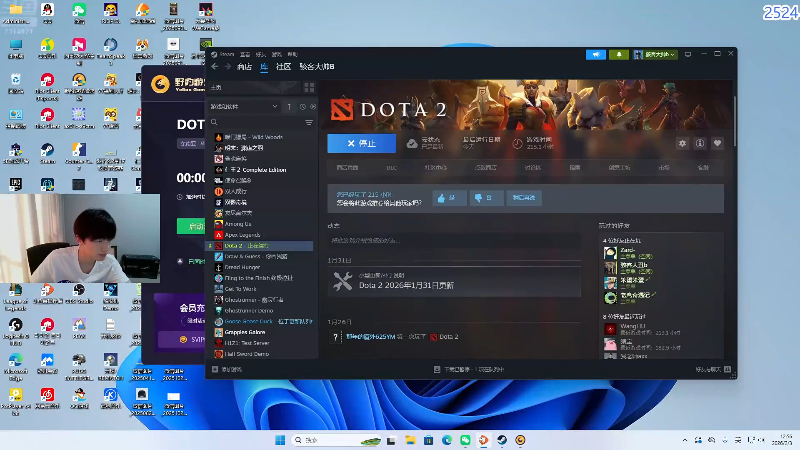Click the start button in accelerator window

click(x=191, y=226)
